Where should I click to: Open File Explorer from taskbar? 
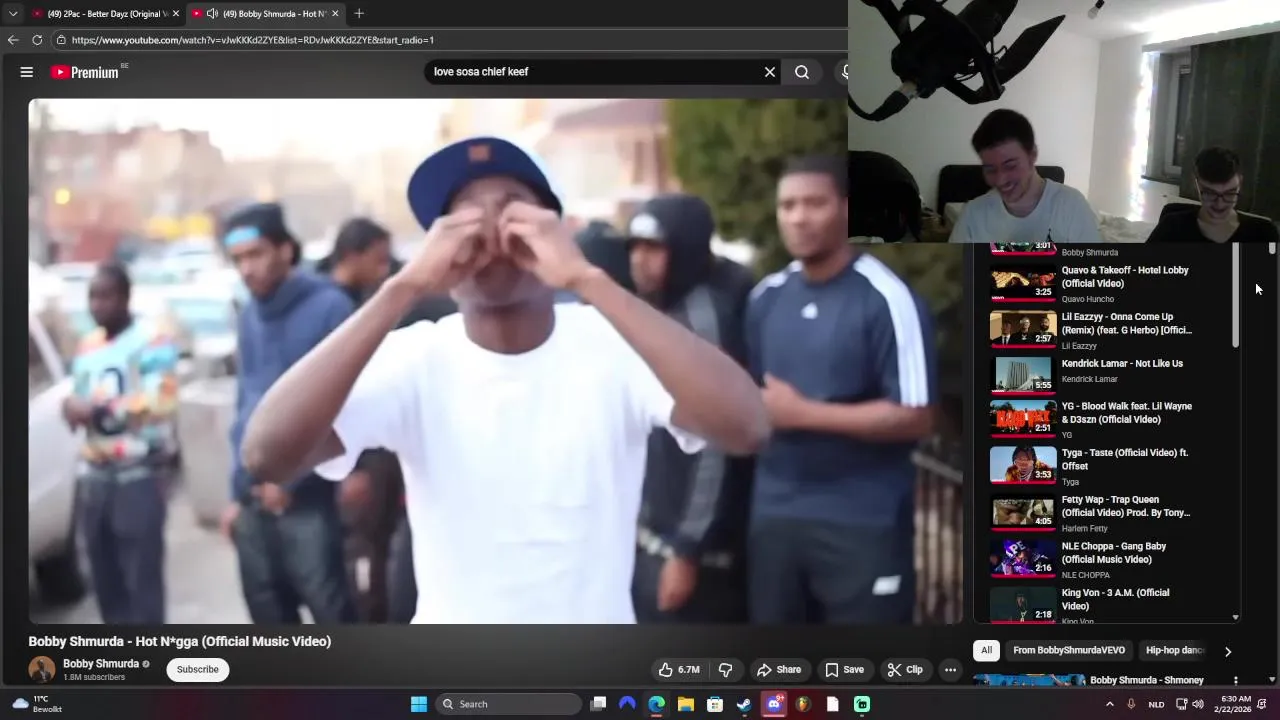coord(685,704)
